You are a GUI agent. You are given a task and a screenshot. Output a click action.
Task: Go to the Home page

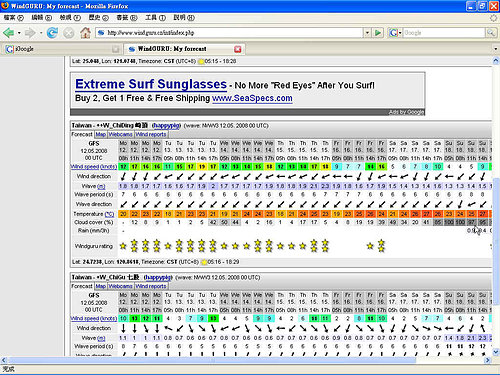[x=85, y=33]
